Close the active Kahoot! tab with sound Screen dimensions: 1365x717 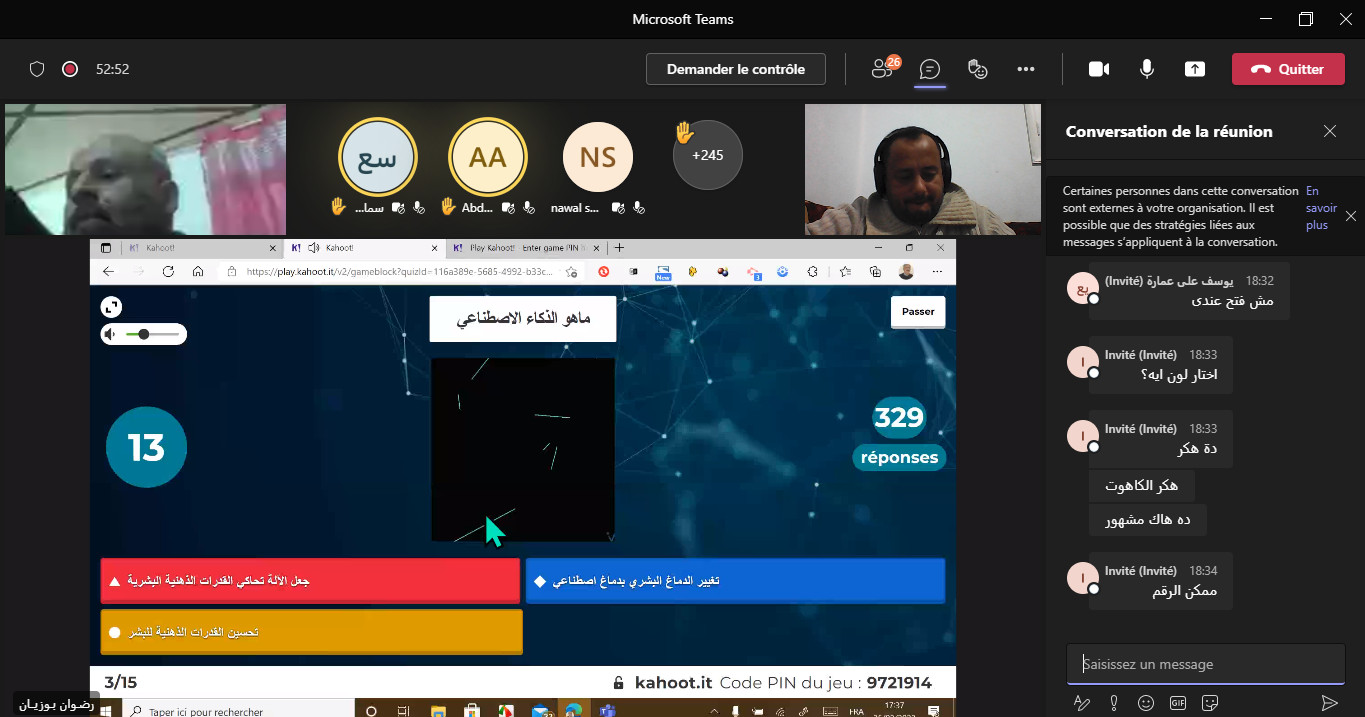(x=433, y=247)
